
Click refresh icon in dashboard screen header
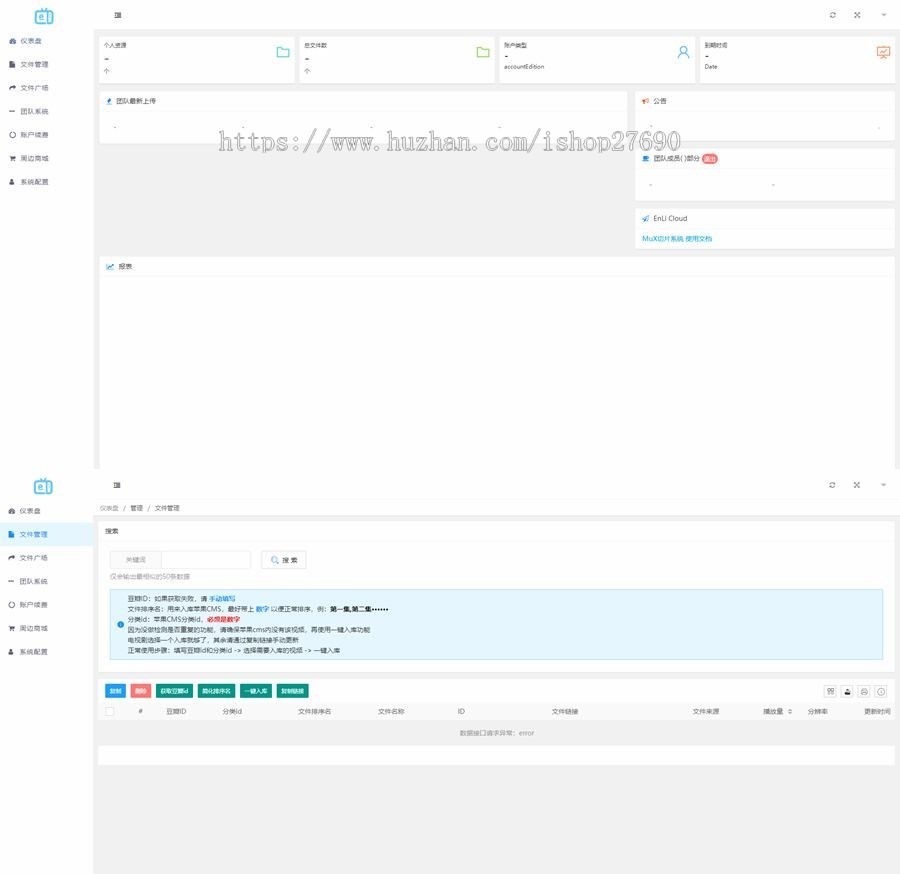click(x=832, y=15)
